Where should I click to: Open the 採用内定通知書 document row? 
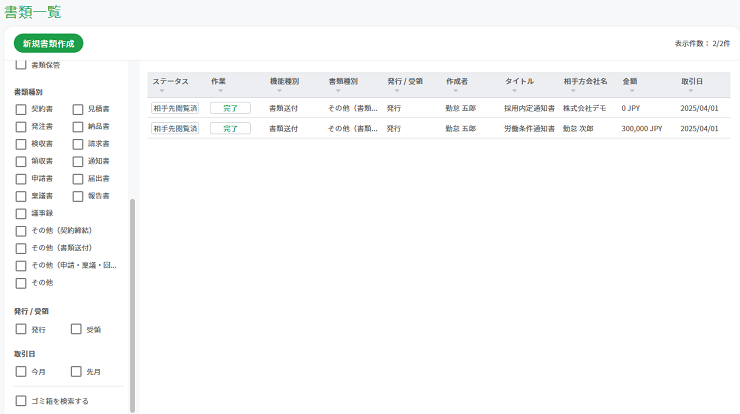(x=529, y=107)
